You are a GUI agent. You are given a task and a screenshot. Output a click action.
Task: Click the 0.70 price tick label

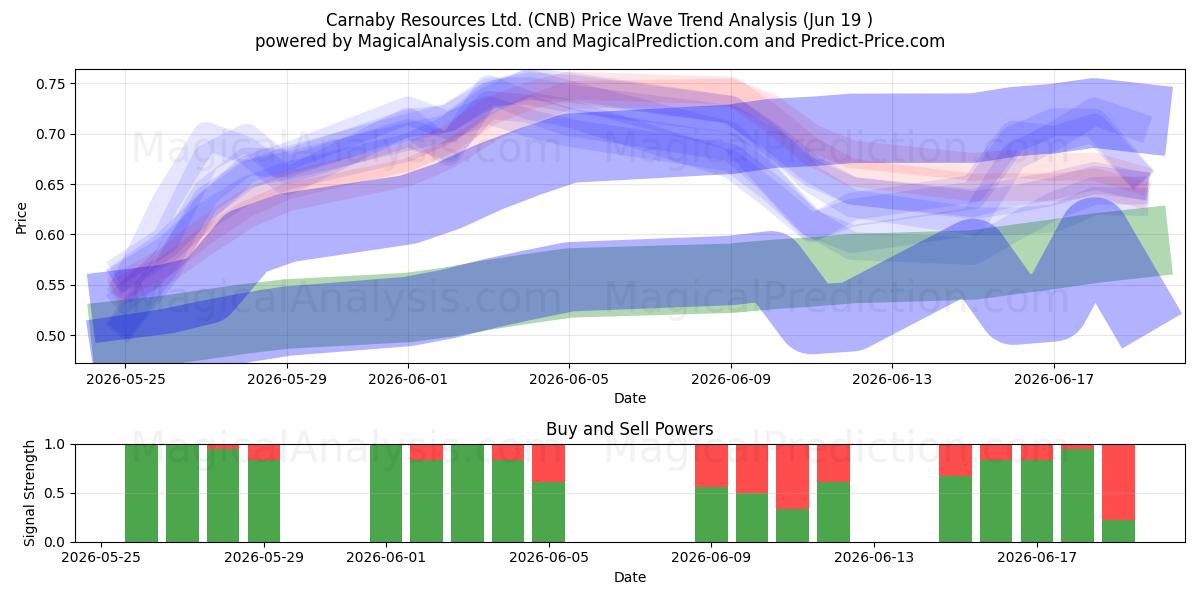(x=52, y=134)
